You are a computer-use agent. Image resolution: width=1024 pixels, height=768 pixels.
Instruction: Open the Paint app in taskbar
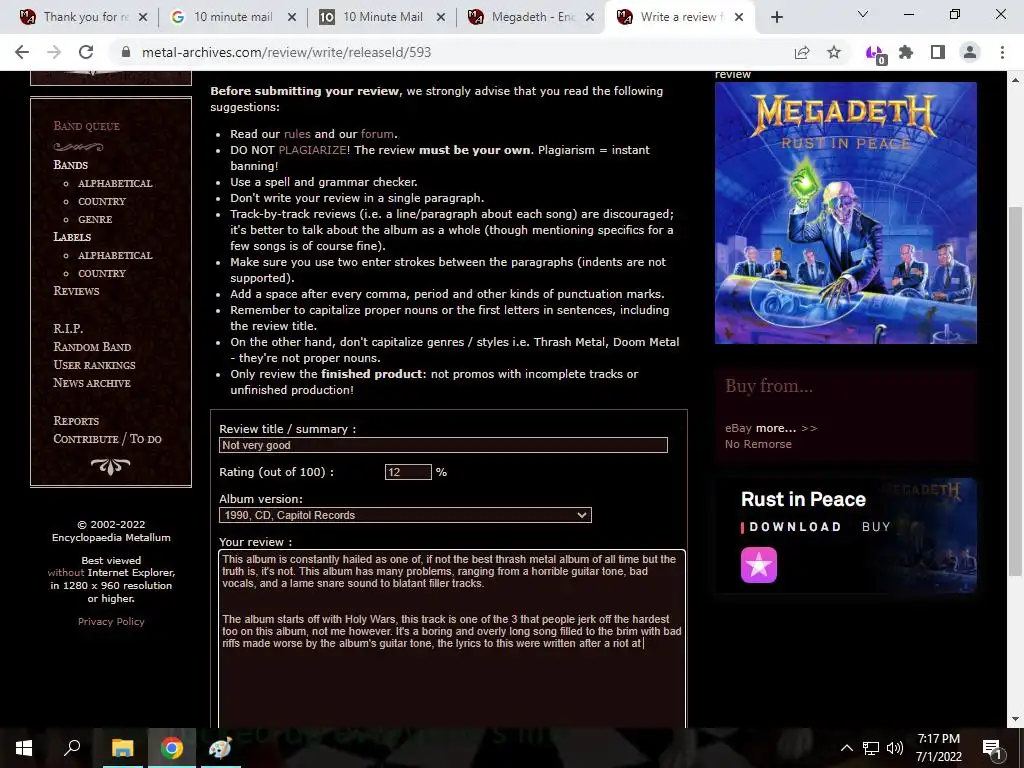(220, 748)
